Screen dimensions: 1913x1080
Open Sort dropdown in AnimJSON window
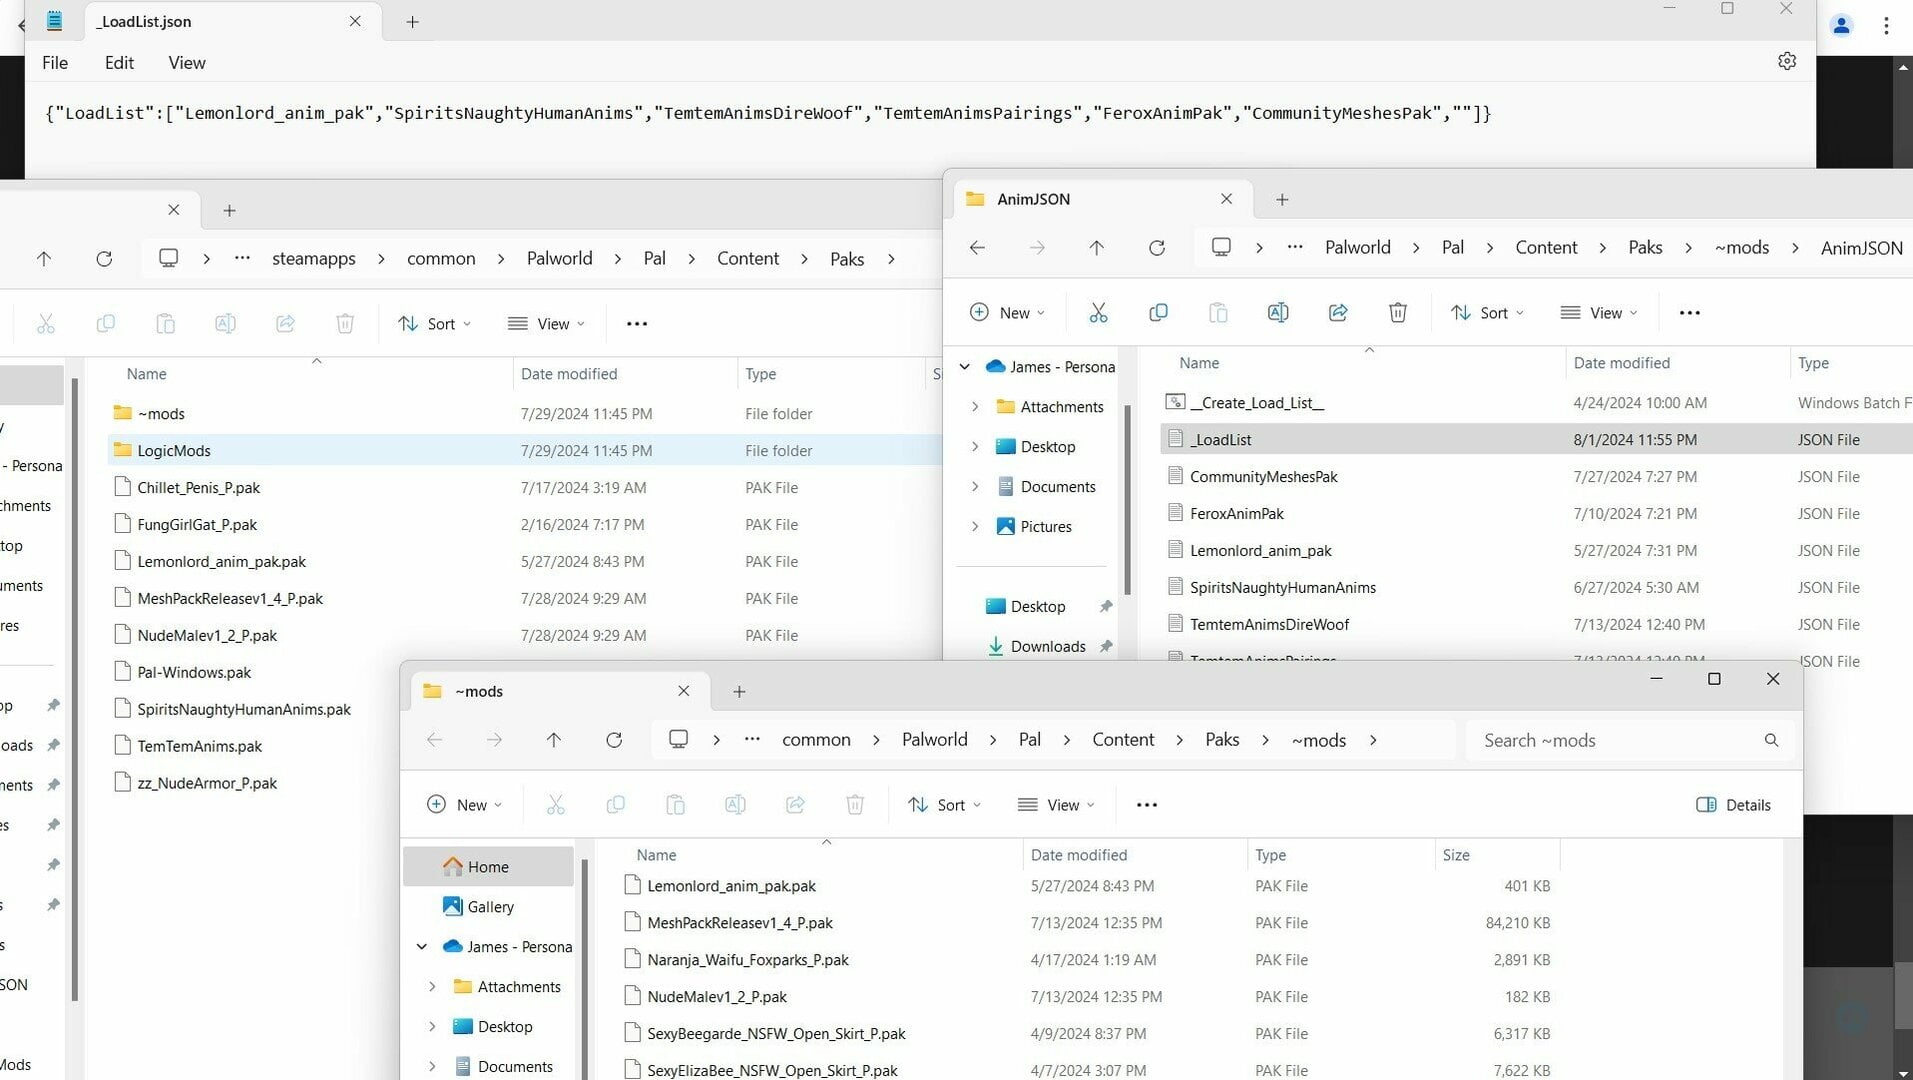[1487, 313]
